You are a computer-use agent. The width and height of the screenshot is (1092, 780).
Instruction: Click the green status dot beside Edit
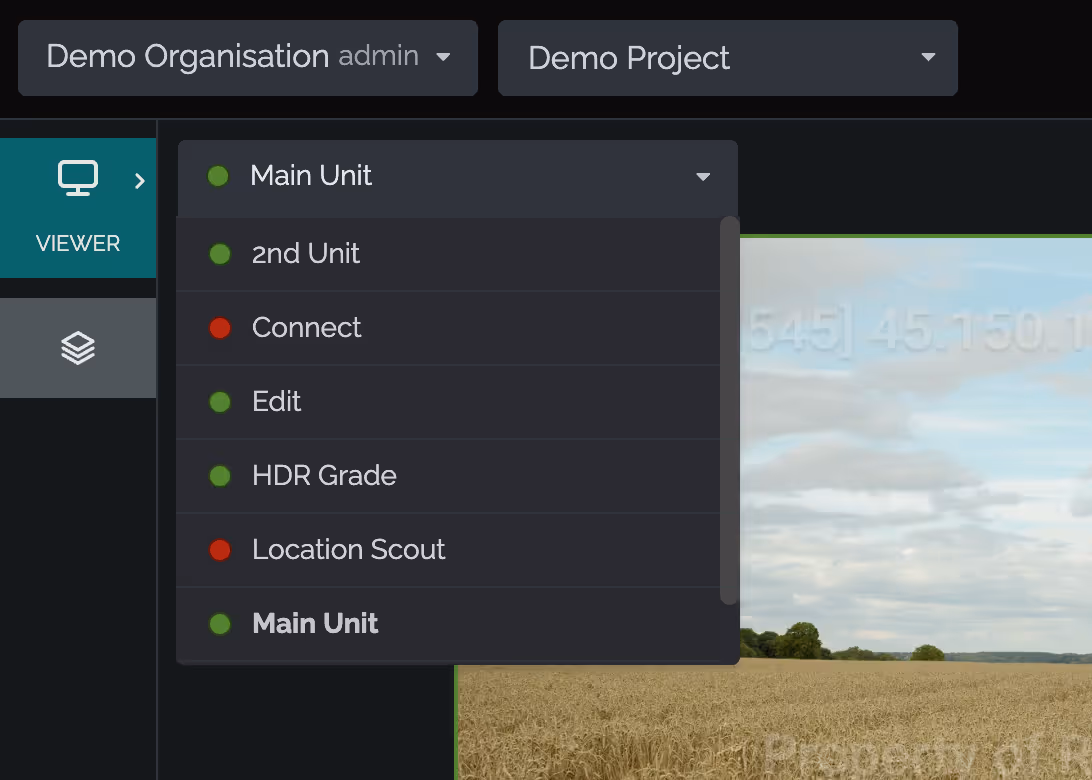point(220,402)
